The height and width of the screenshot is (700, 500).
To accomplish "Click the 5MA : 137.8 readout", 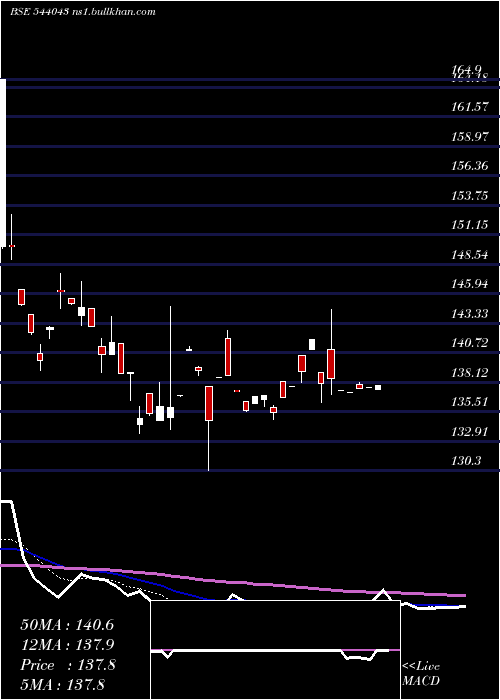I will pyautogui.click(x=62, y=685).
